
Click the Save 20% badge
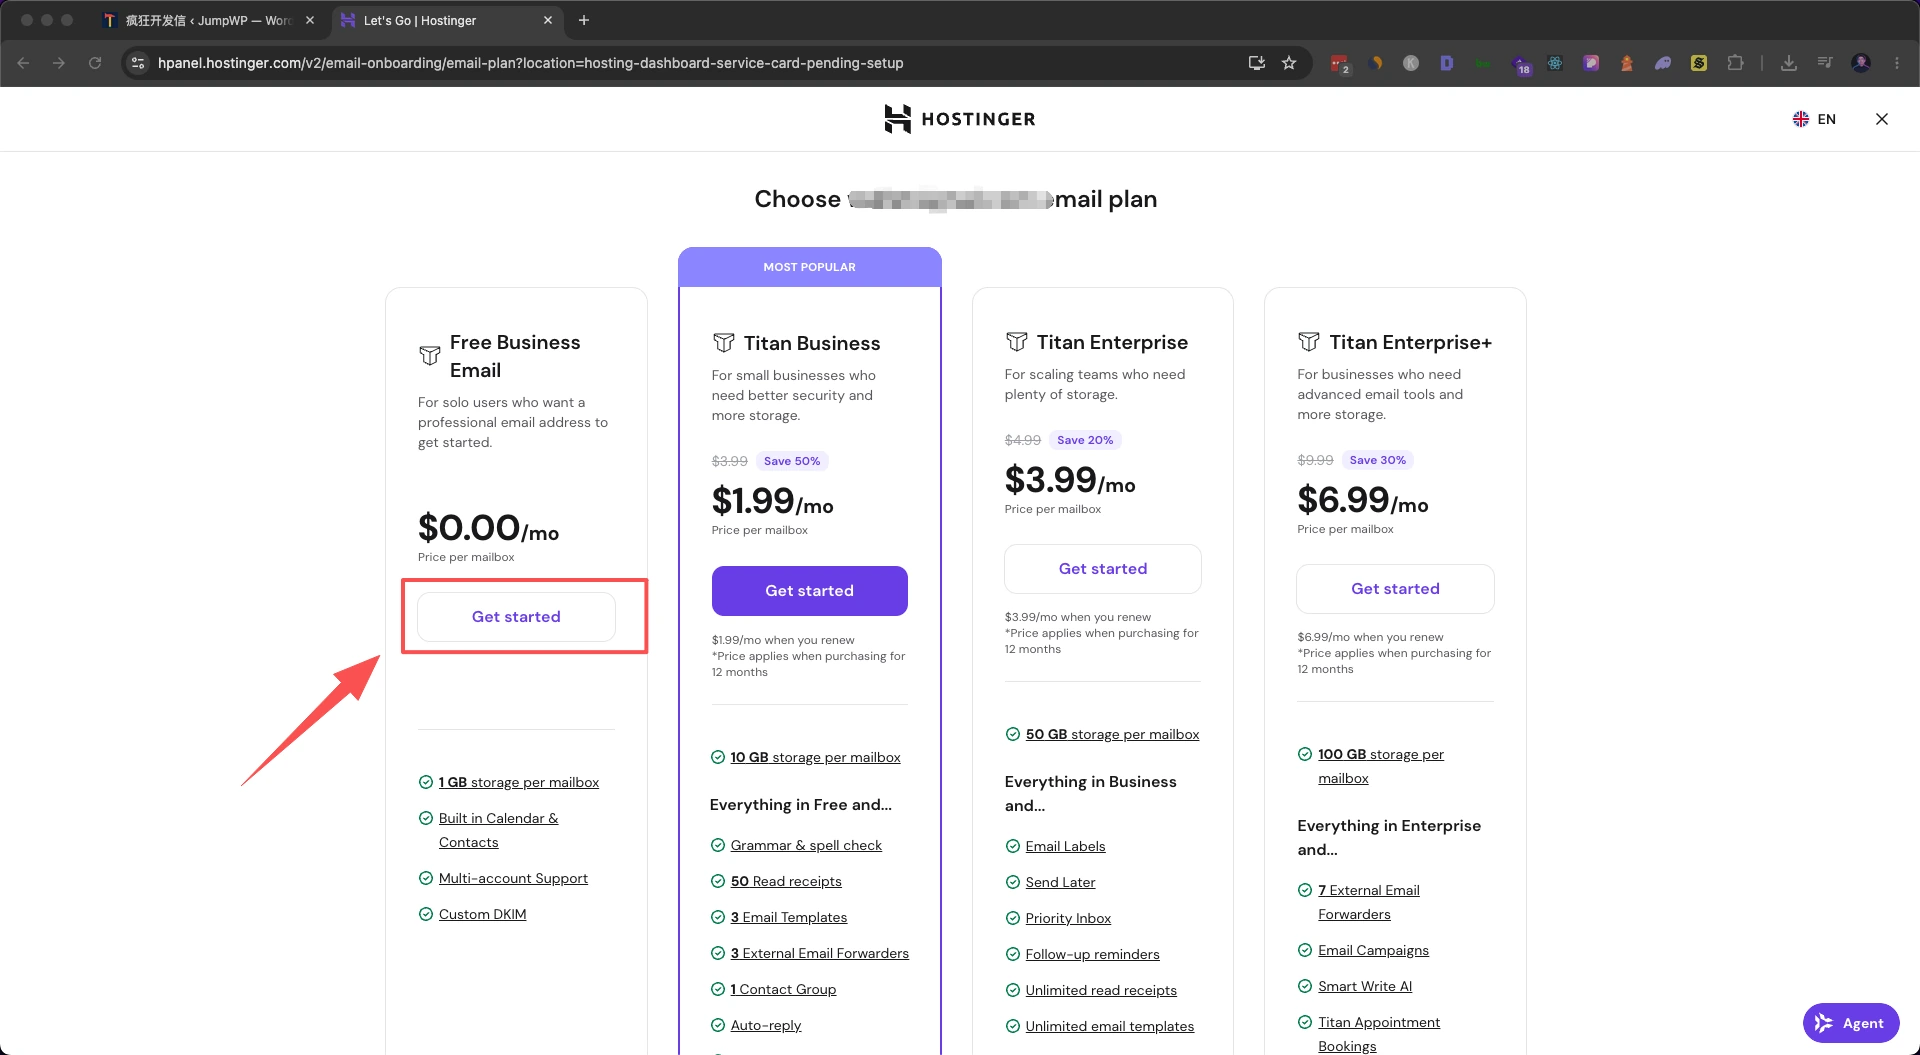click(x=1085, y=440)
